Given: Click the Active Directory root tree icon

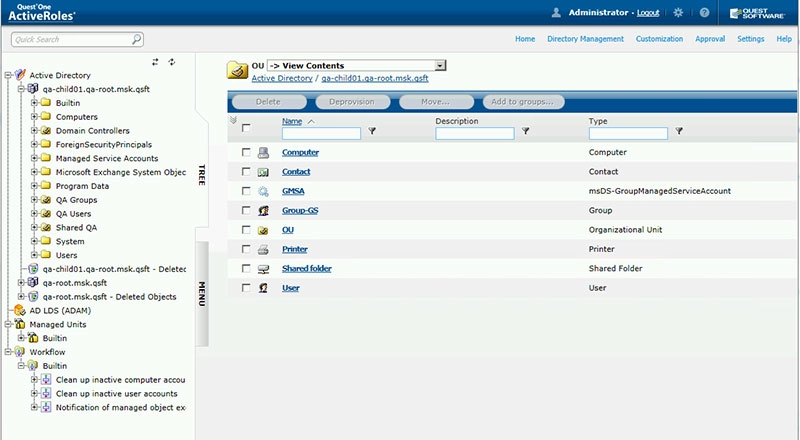Looking at the screenshot, I should click(20, 75).
